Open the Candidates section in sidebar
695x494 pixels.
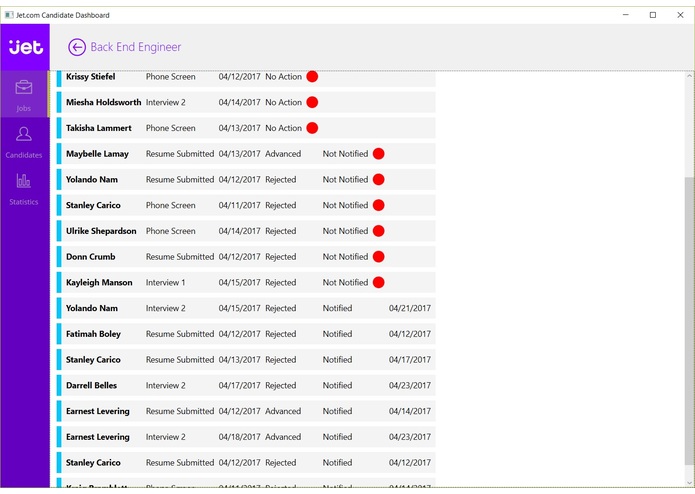[24, 142]
